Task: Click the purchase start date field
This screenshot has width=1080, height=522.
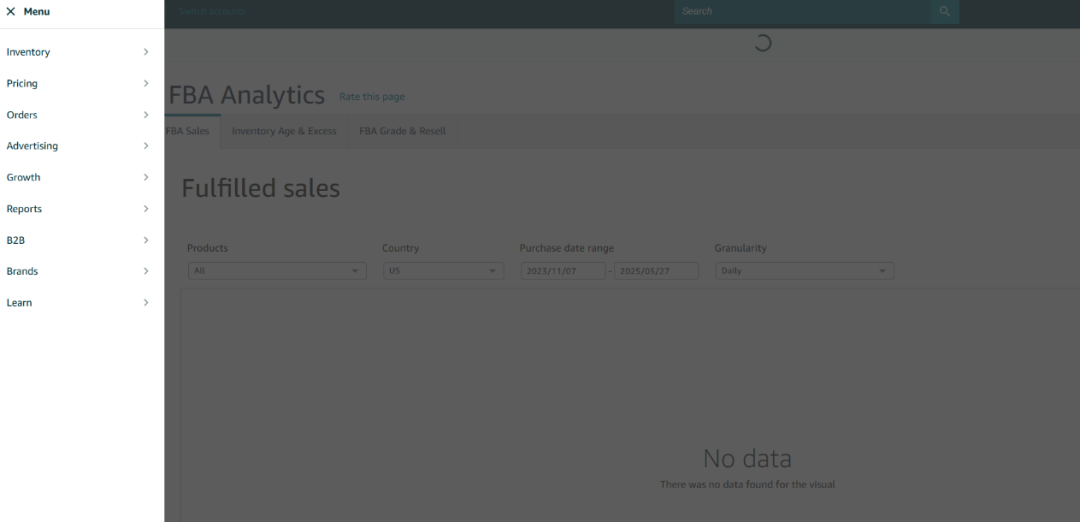Action: 562,271
